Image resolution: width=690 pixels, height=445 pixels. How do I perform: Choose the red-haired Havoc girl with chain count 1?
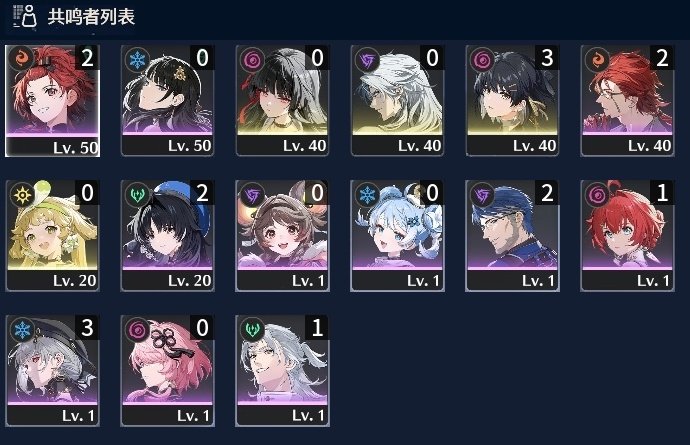(x=627, y=235)
